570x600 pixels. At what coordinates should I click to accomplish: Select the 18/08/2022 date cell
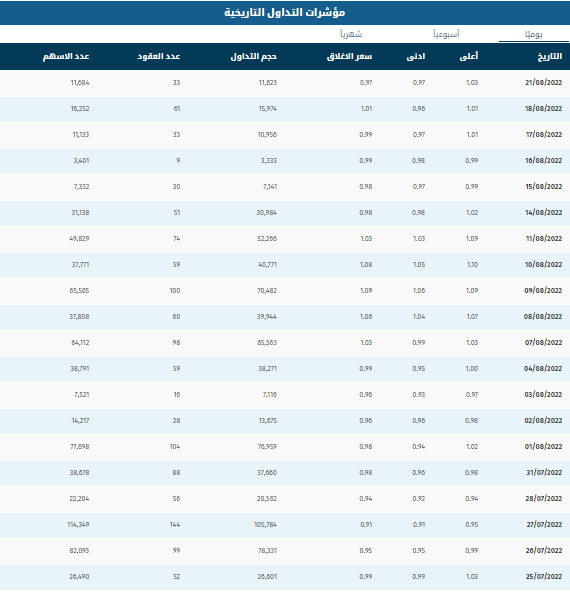pos(543,109)
